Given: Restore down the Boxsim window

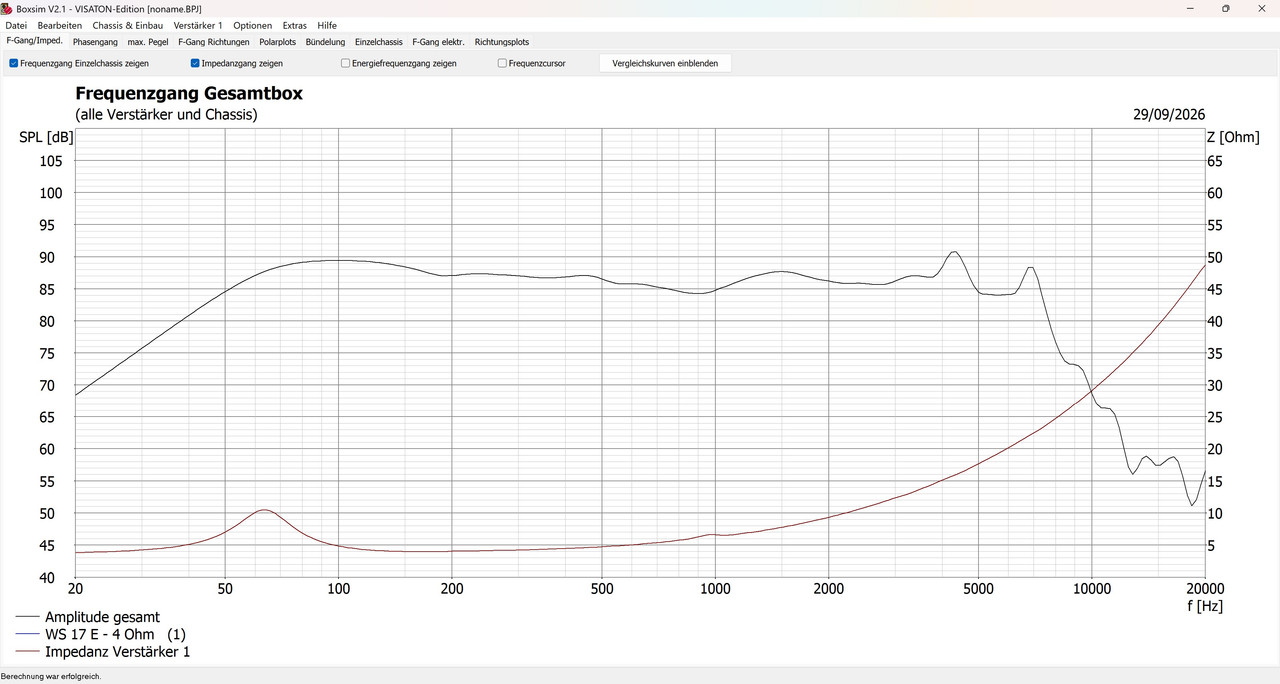Looking at the screenshot, I should pos(1226,8).
